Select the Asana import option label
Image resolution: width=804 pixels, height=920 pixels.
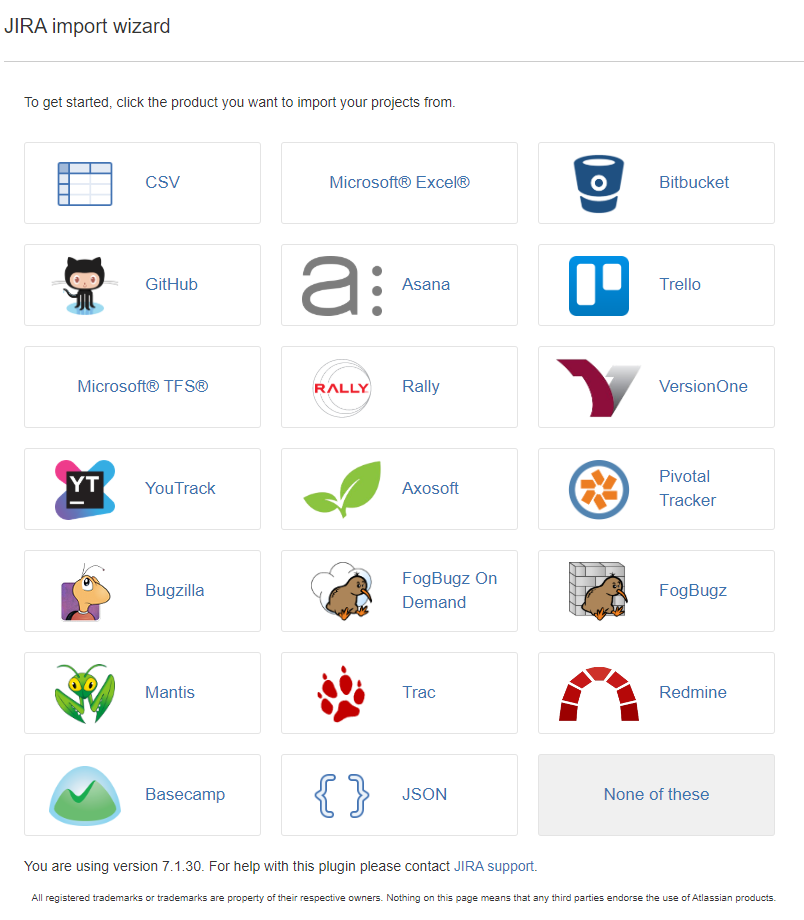pyautogui.click(x=426, y=285)
